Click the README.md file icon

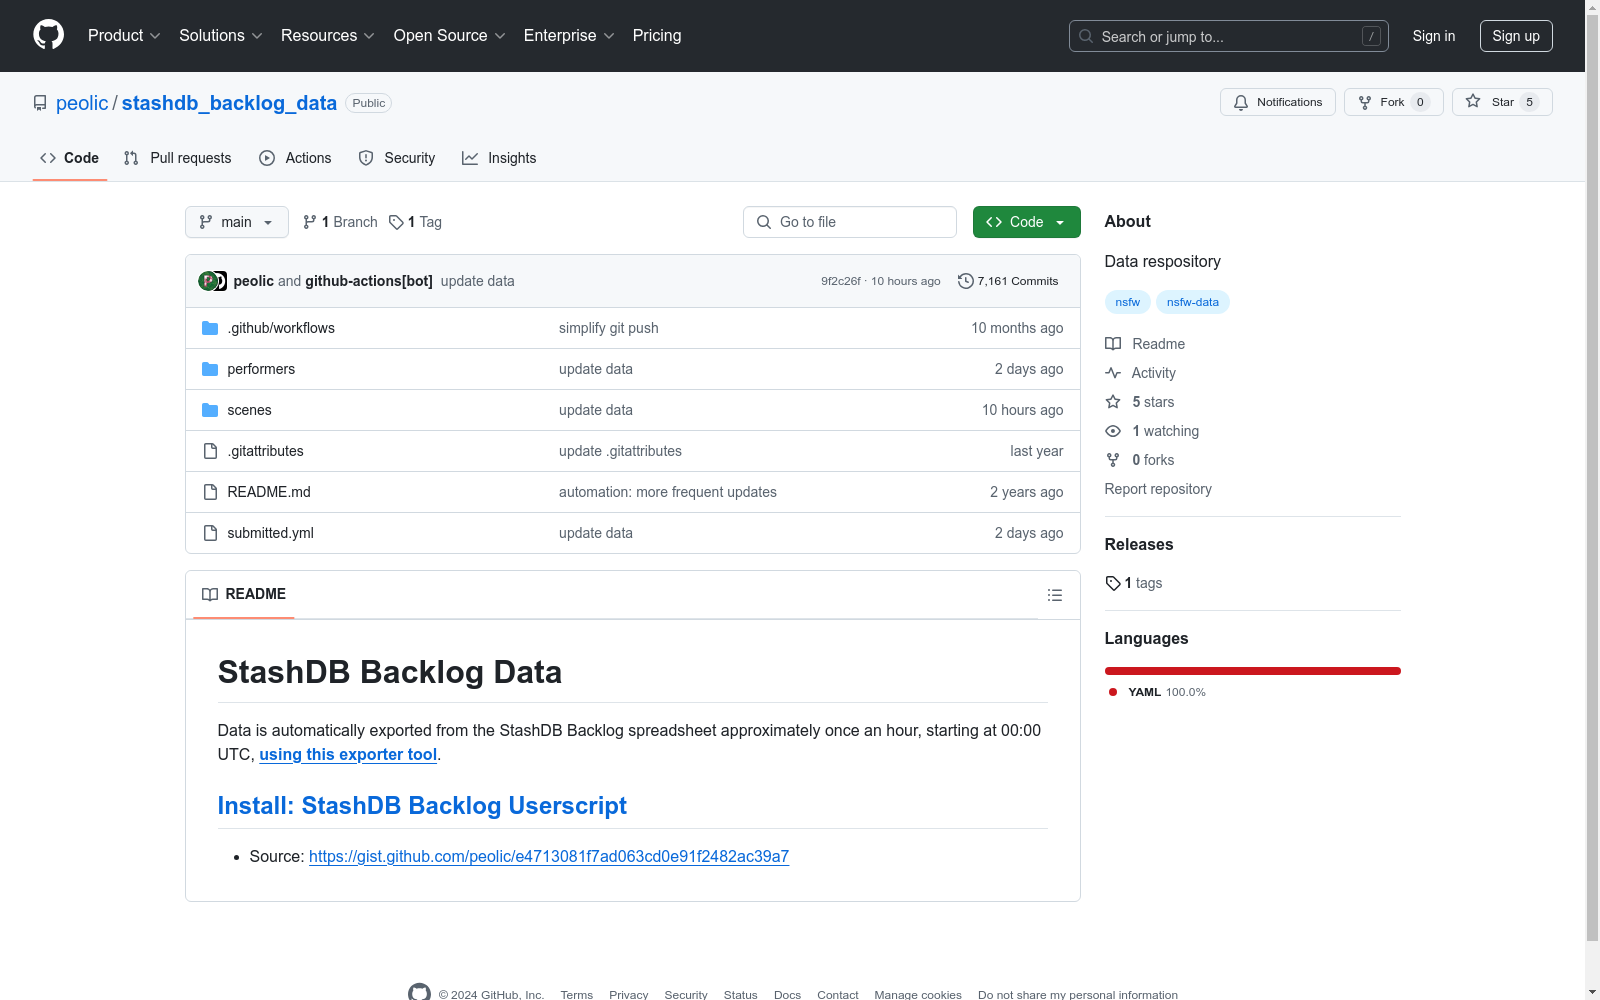(210, 492)
